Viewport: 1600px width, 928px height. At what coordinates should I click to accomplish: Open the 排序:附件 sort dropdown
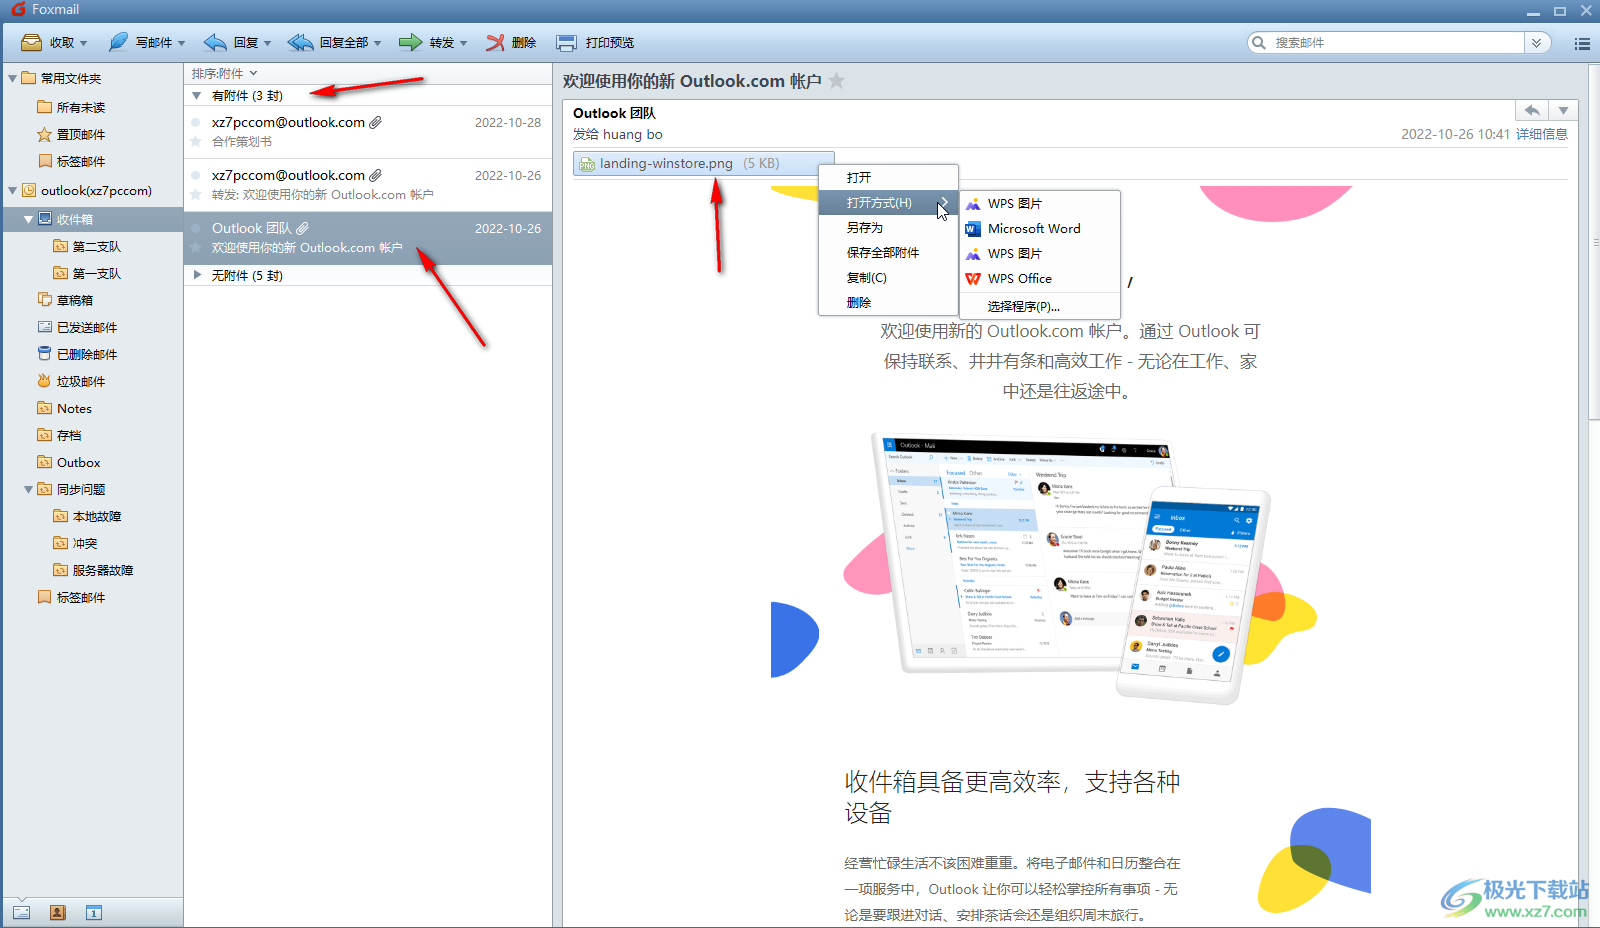[224, 73]
